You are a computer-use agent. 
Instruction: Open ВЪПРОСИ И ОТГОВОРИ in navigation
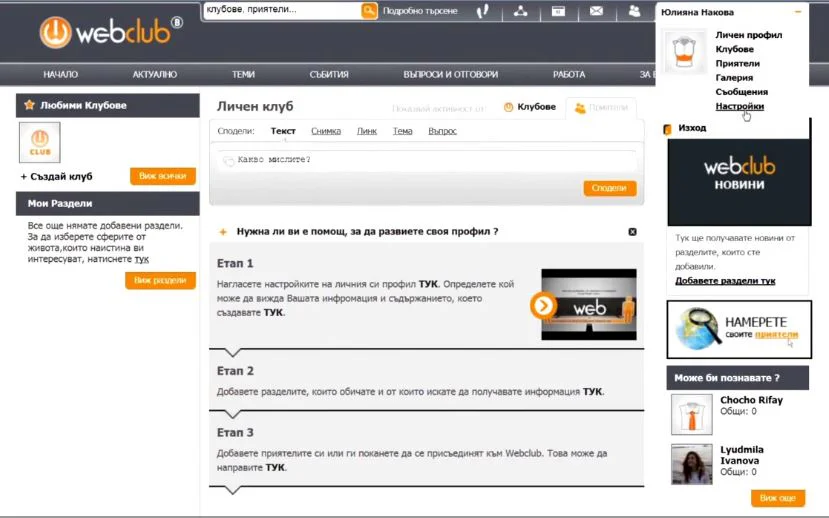pyautogui.click(x=450, y=75)
